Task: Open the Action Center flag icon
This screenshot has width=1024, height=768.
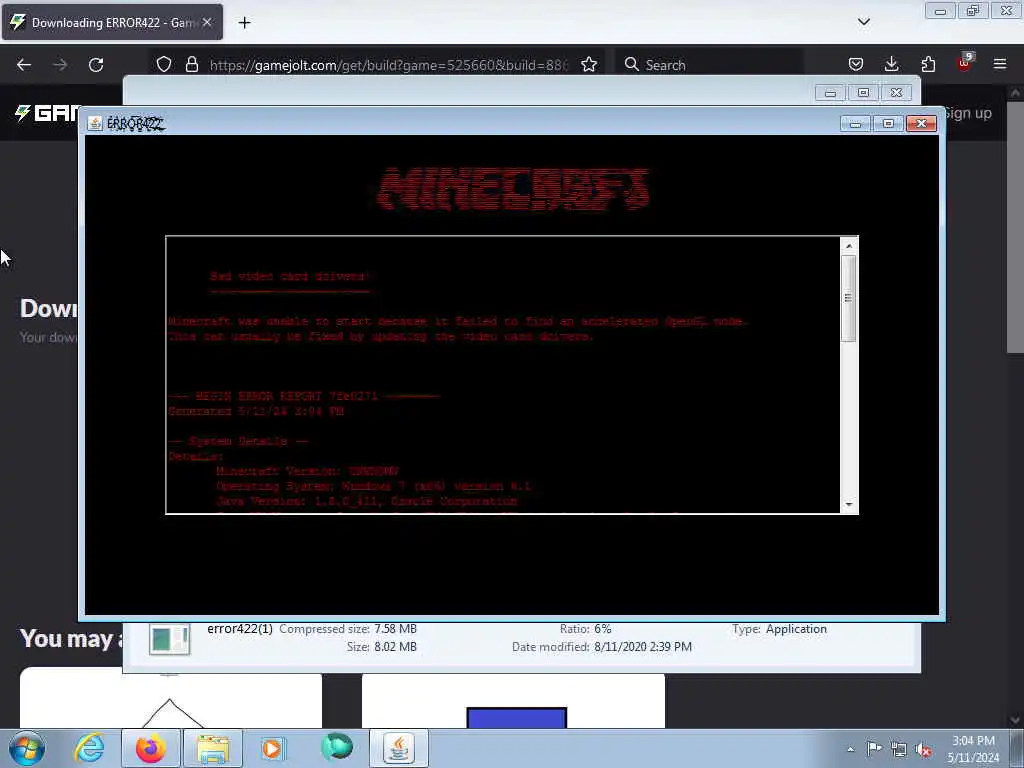Action: (874, 749)
